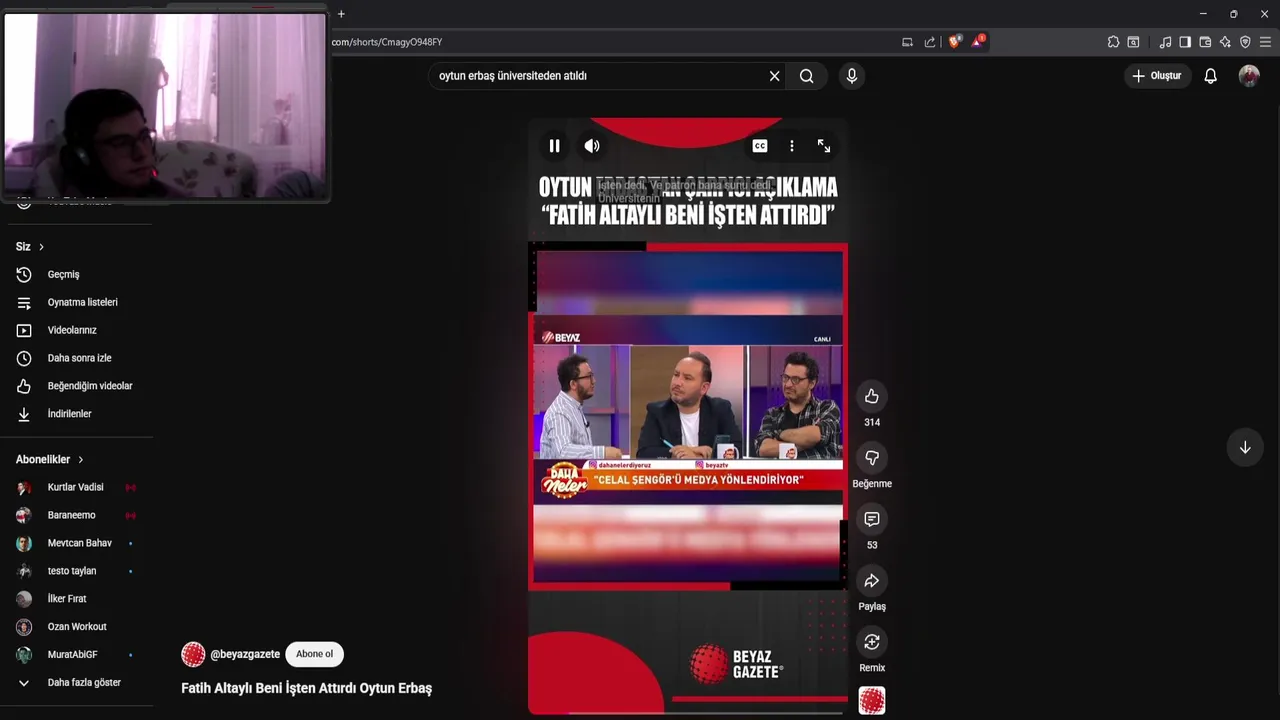
Task: Click the search magnifier button
Action: (x=807, y=76)
